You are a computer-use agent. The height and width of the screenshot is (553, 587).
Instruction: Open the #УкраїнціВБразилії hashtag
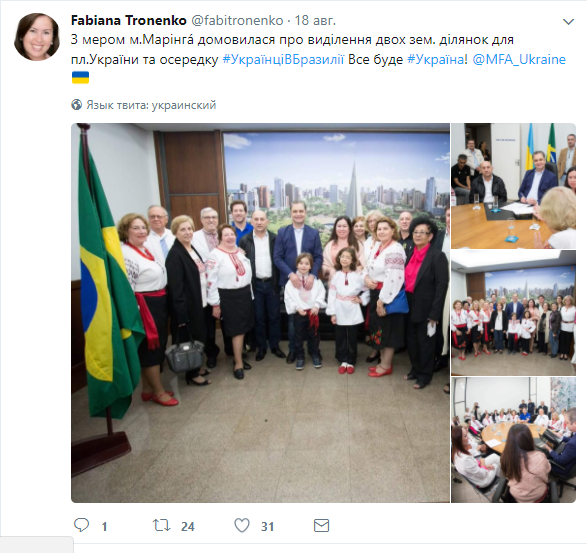(x=283, y=60)
